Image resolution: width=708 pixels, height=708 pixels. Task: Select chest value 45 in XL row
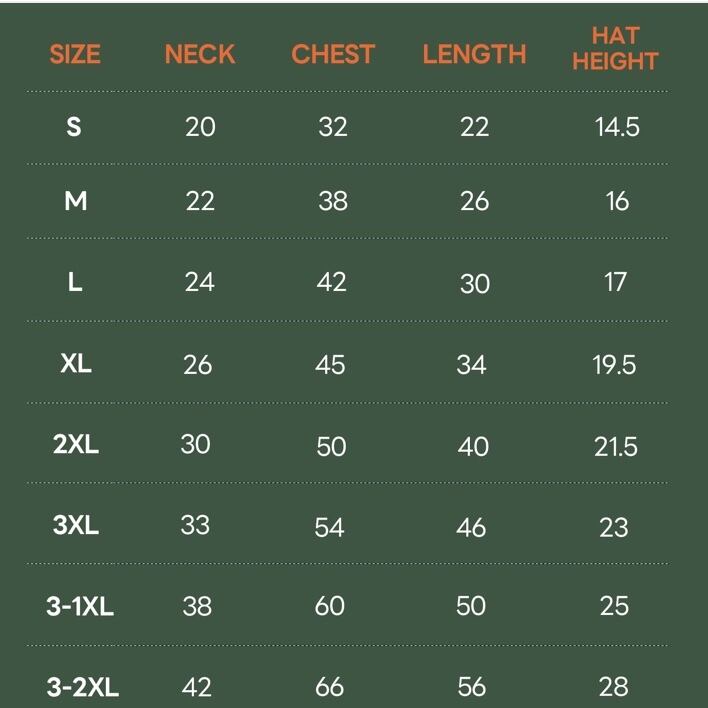pos(331,364)
